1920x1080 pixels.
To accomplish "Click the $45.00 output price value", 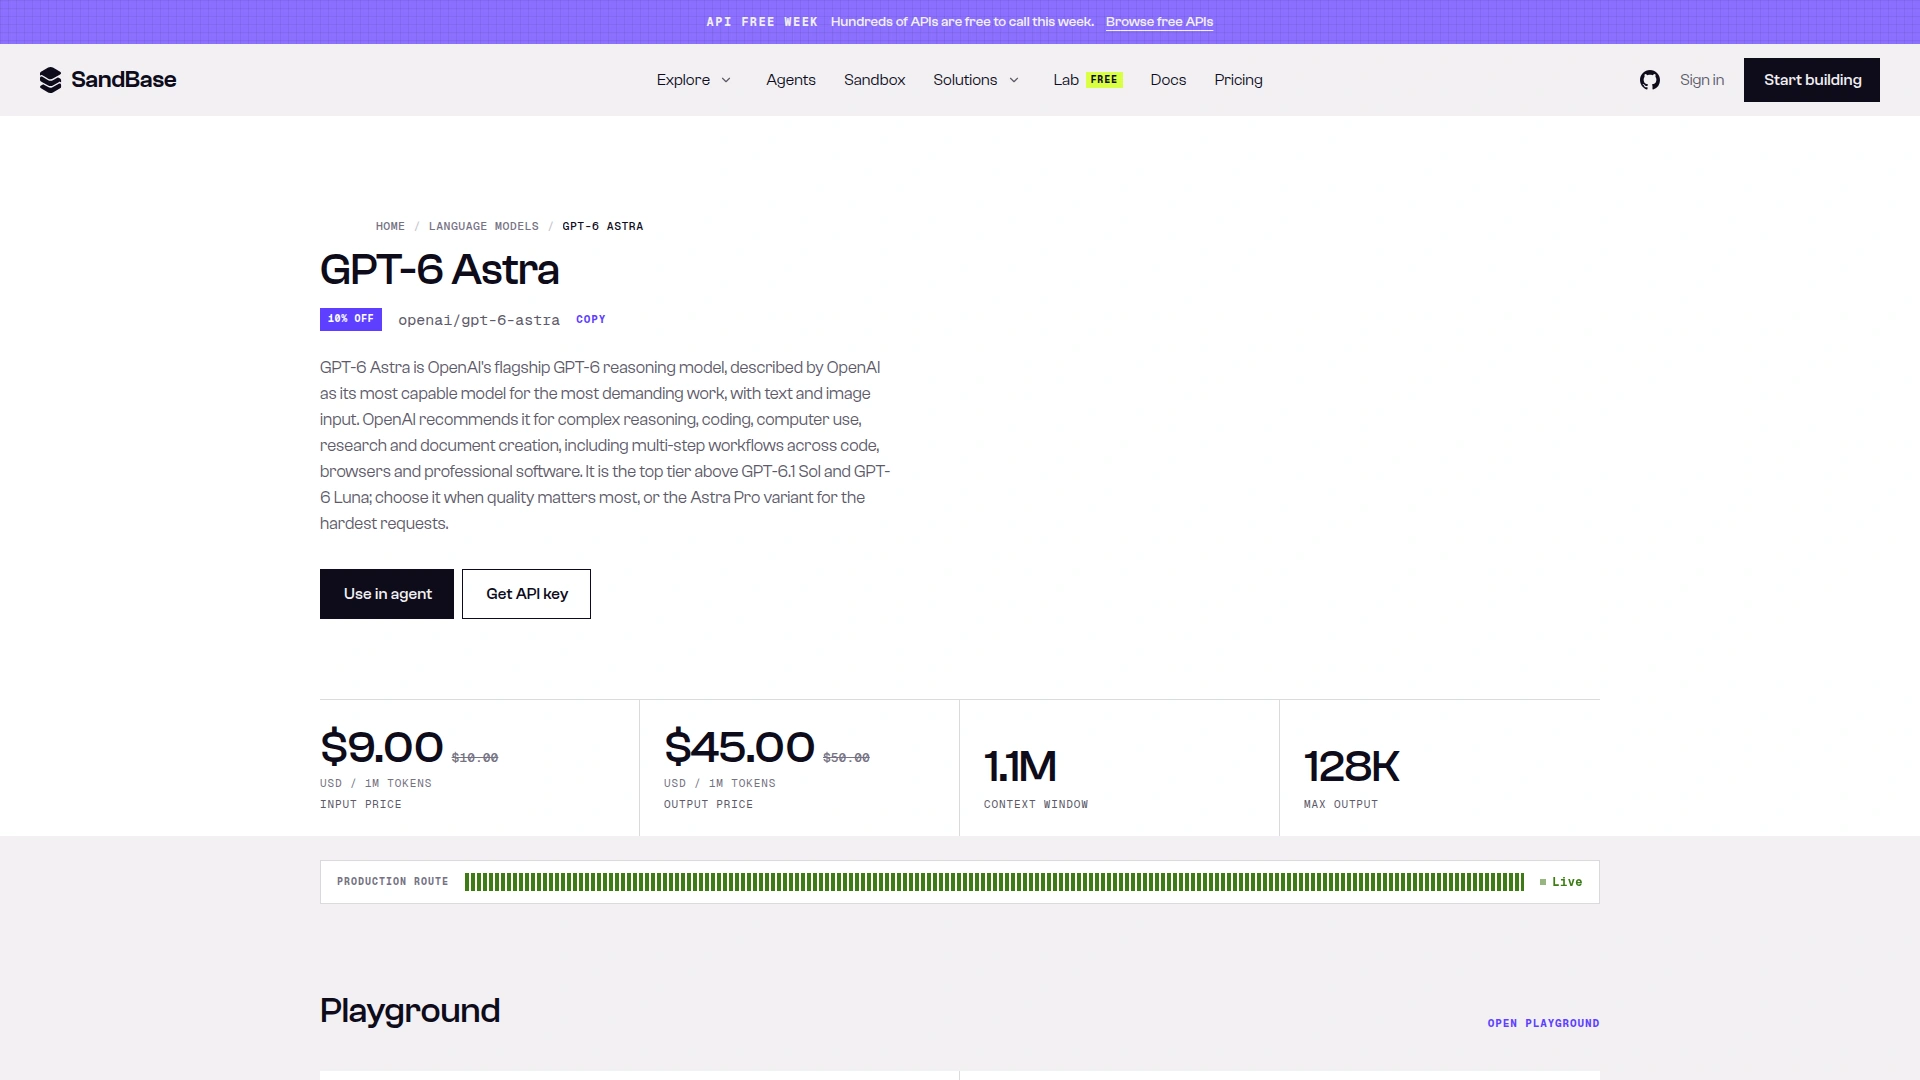I will [739, 747].
